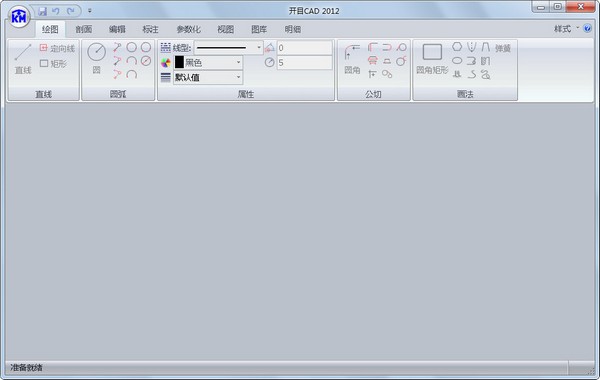This screenshot has width=600, height=380.
Task: Switch to the 剖面 tab
Action: [83, 29]
